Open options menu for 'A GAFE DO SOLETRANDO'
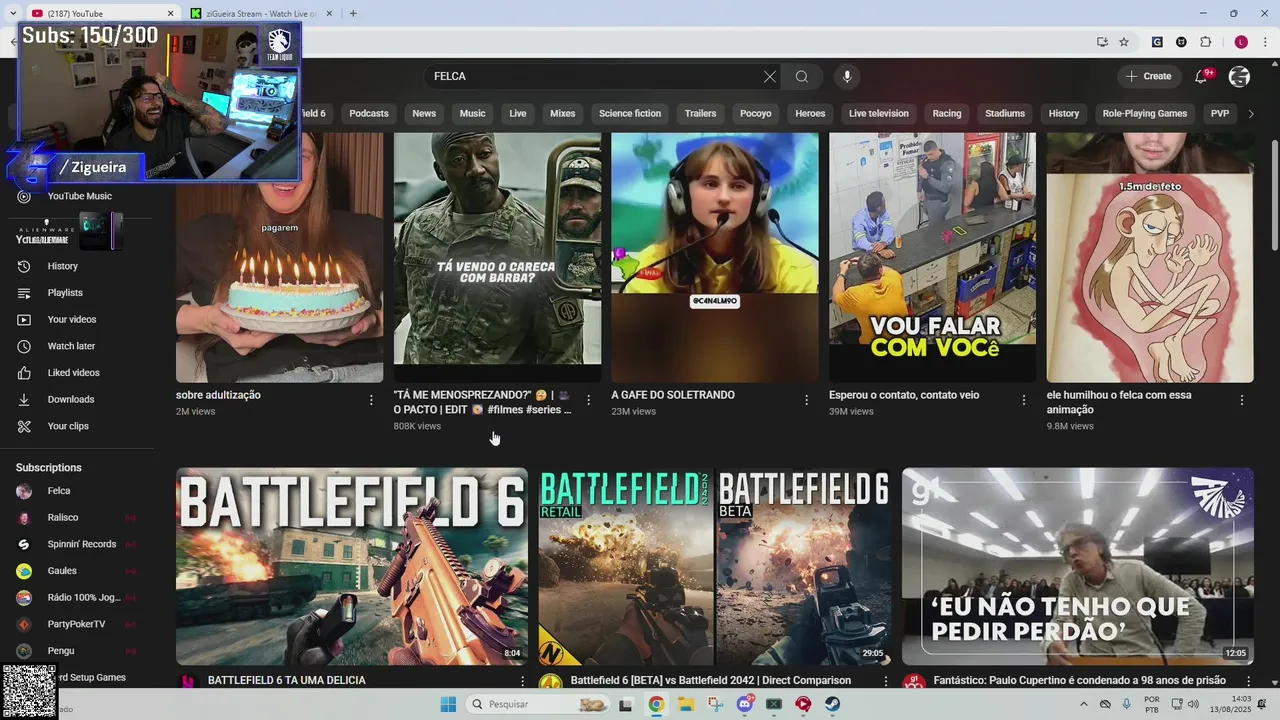The width and height of the screenshot is (1280, 720). tap(806, 400)
